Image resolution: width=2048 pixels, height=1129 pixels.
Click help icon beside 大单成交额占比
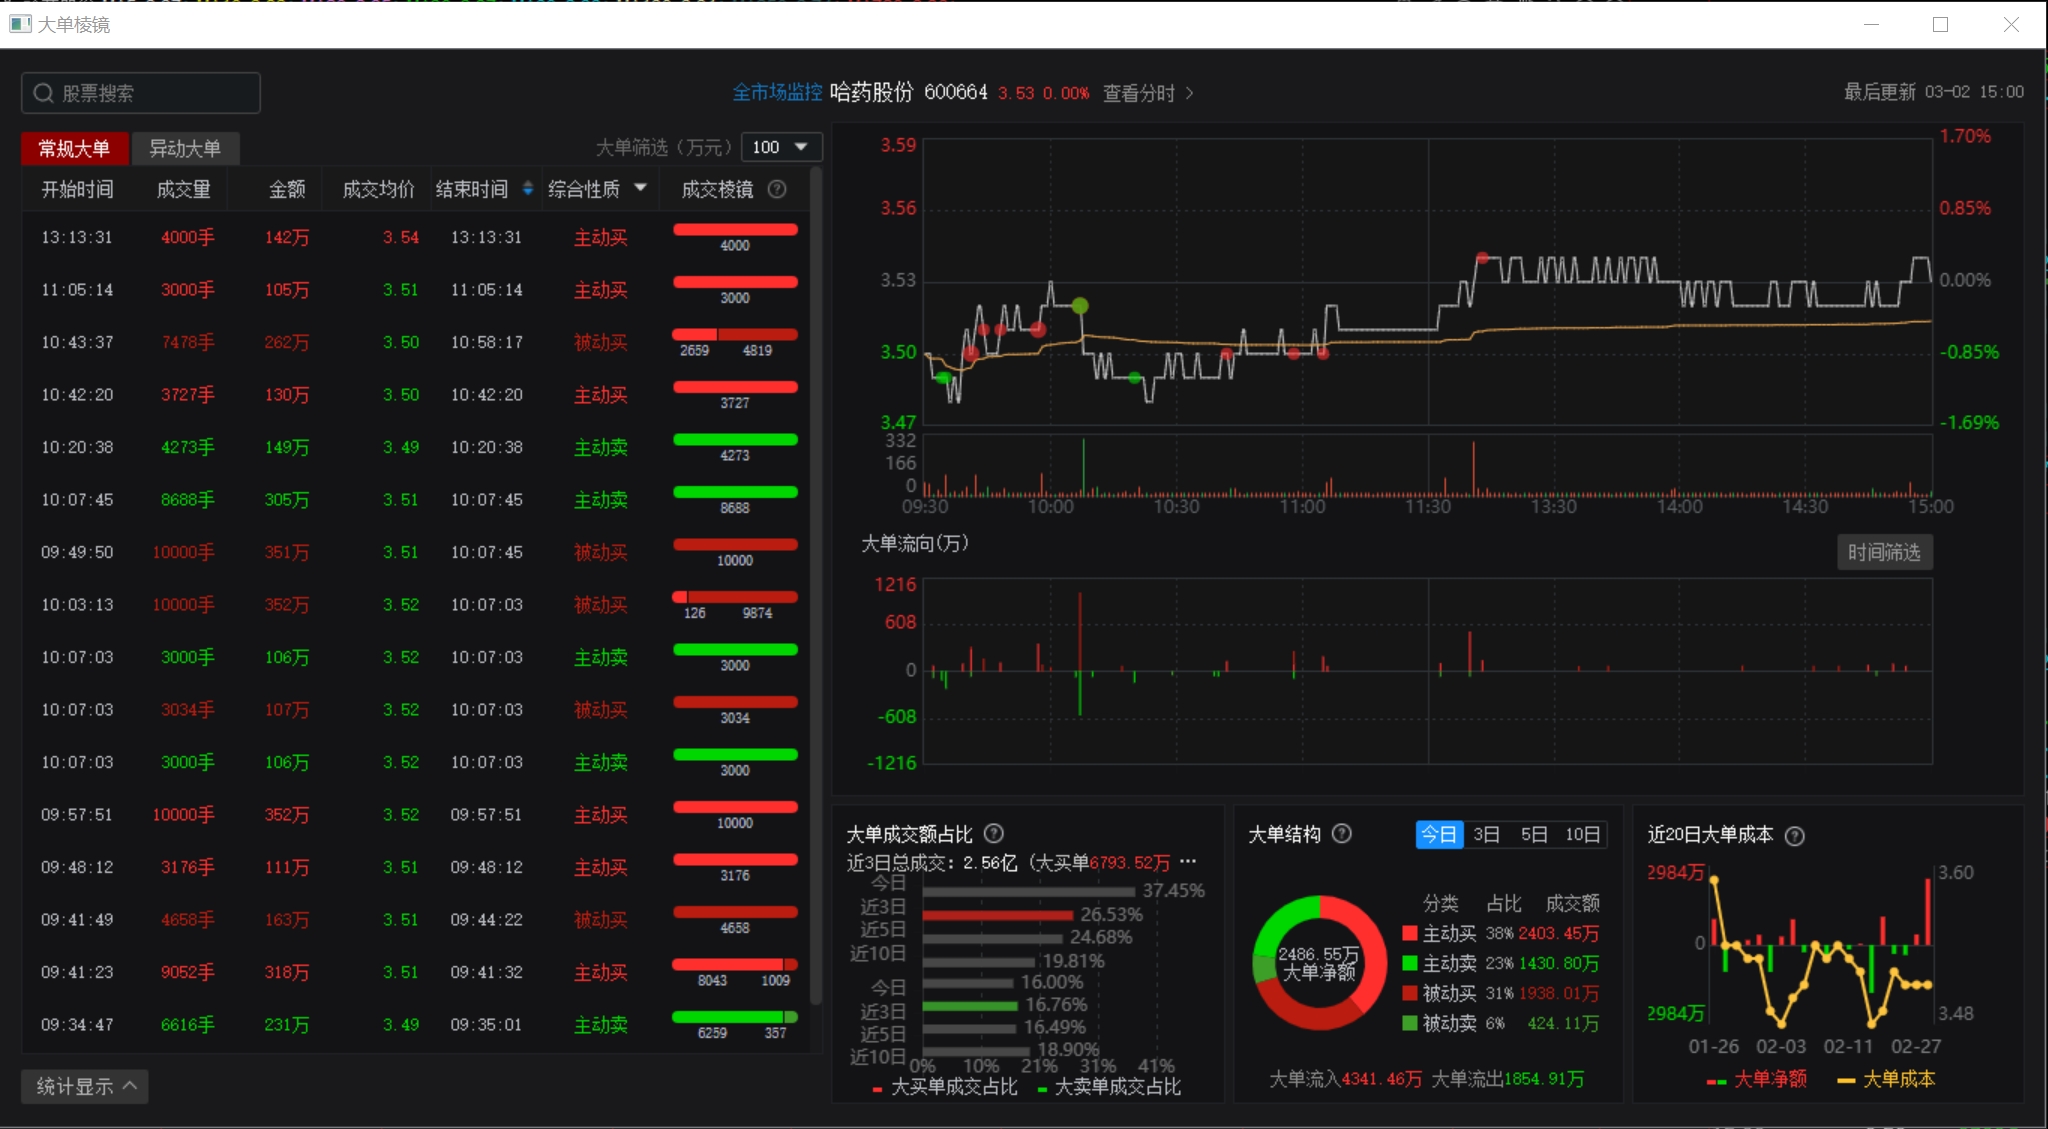(x=993, y=834)
